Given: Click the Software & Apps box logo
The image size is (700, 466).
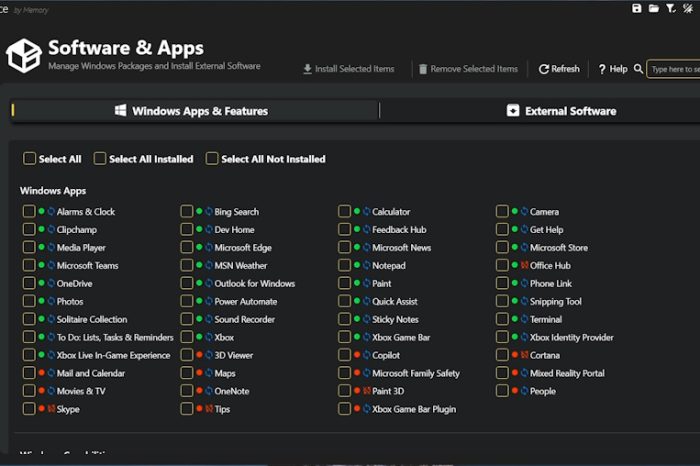Looking at the screenshot, I should pos(23,56).
